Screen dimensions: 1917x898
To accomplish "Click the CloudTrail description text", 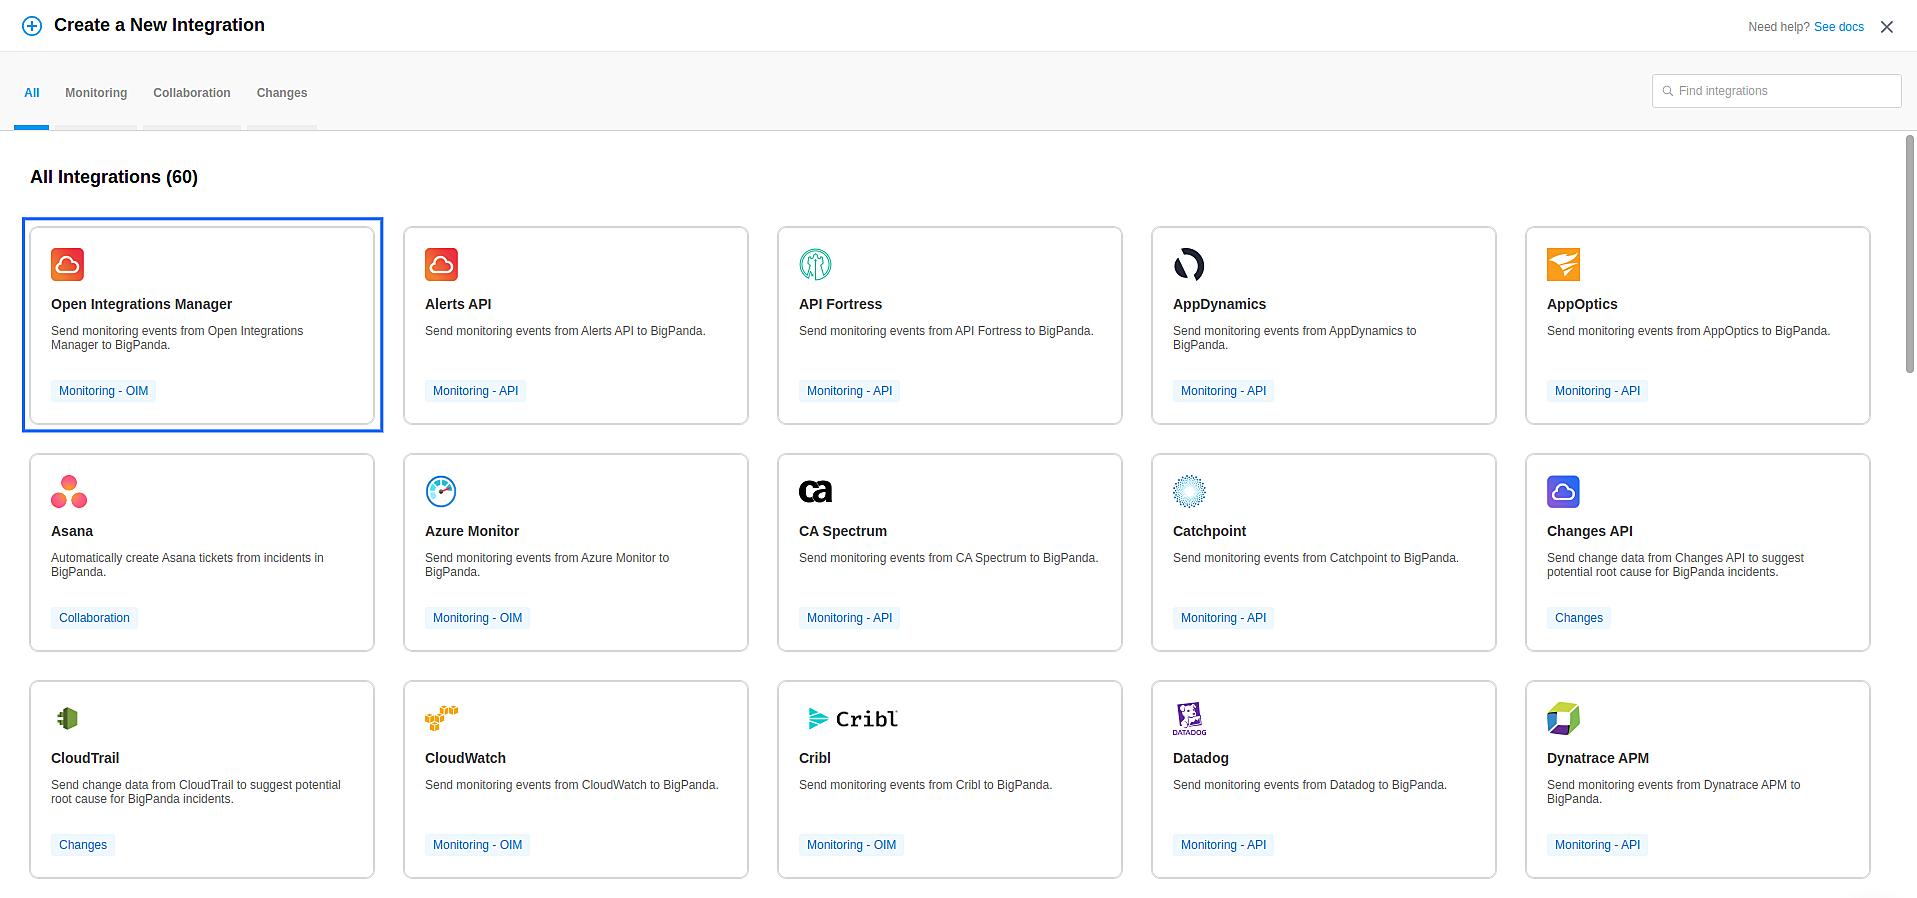I will pos(196,792).
